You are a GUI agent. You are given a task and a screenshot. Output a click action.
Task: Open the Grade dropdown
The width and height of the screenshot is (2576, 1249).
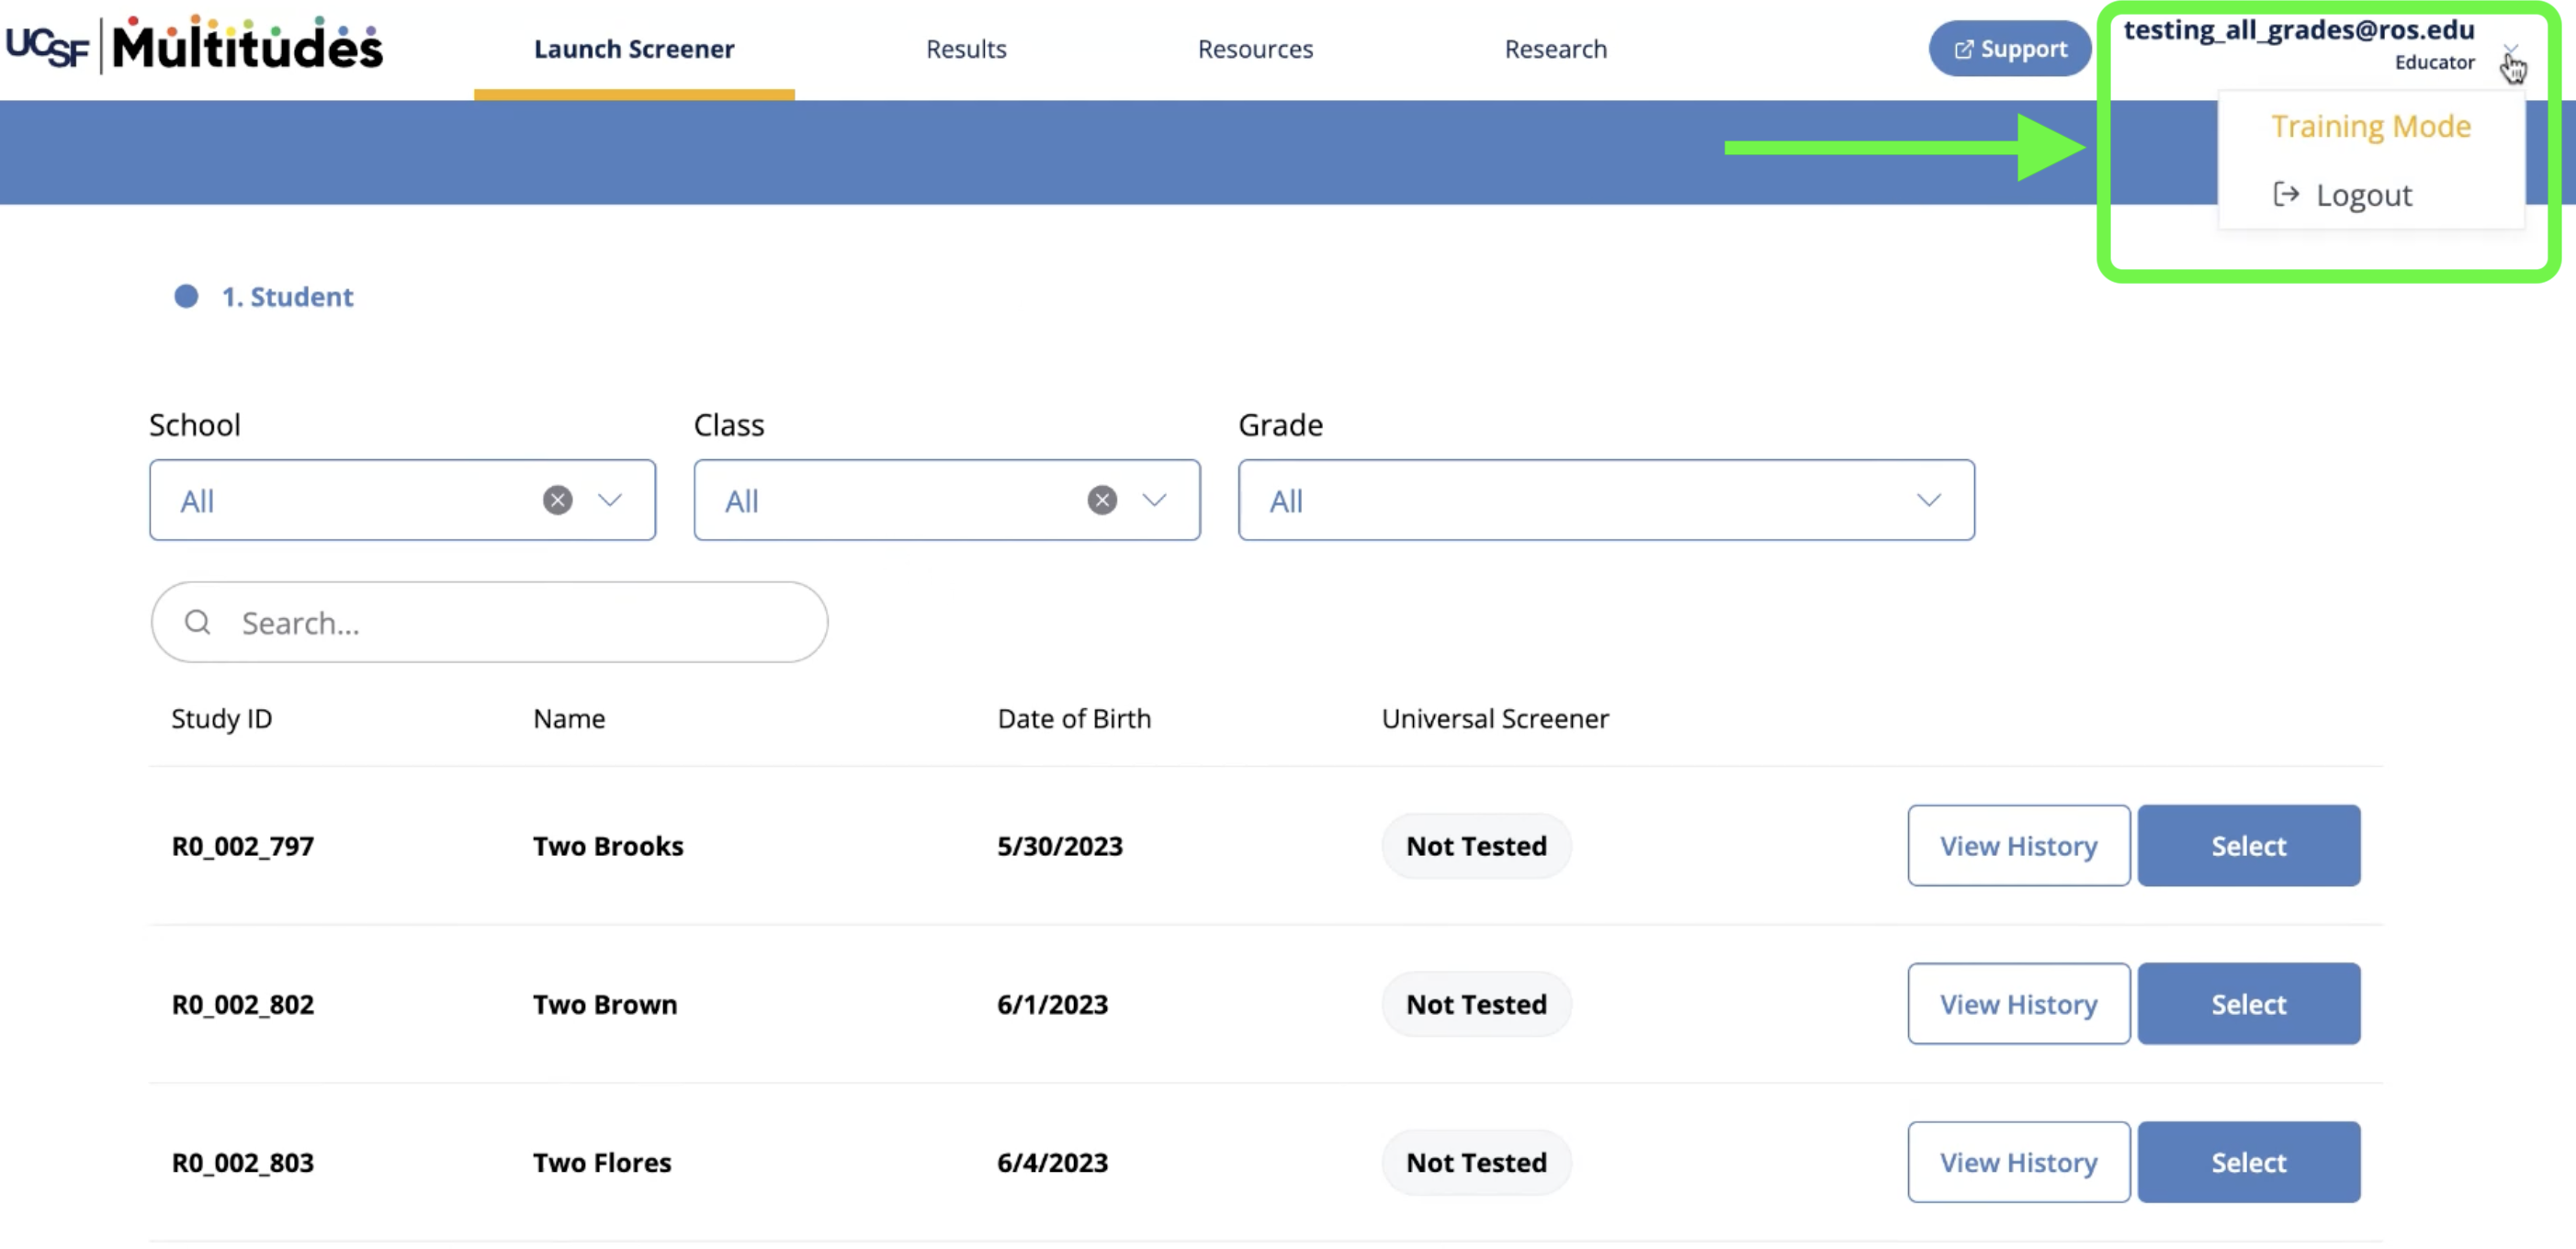(x=1606, y=500)
